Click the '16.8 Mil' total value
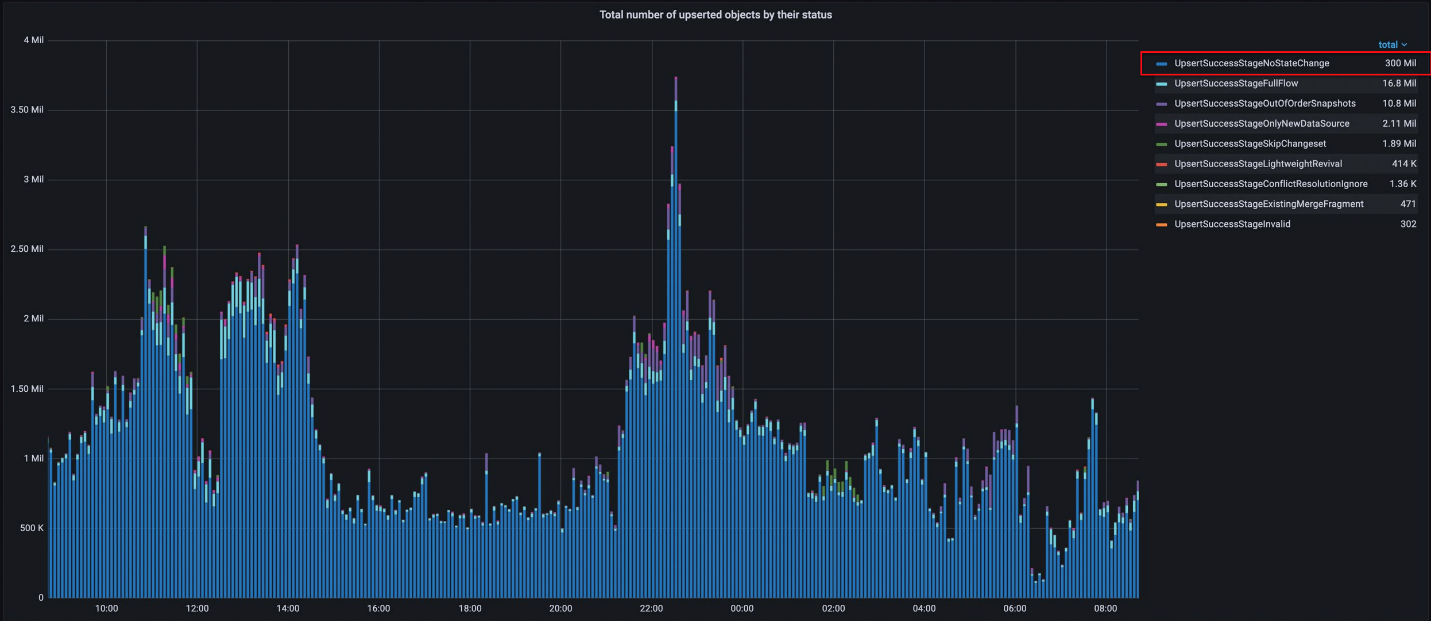 pyautogui.click(x=1398, y=83)
